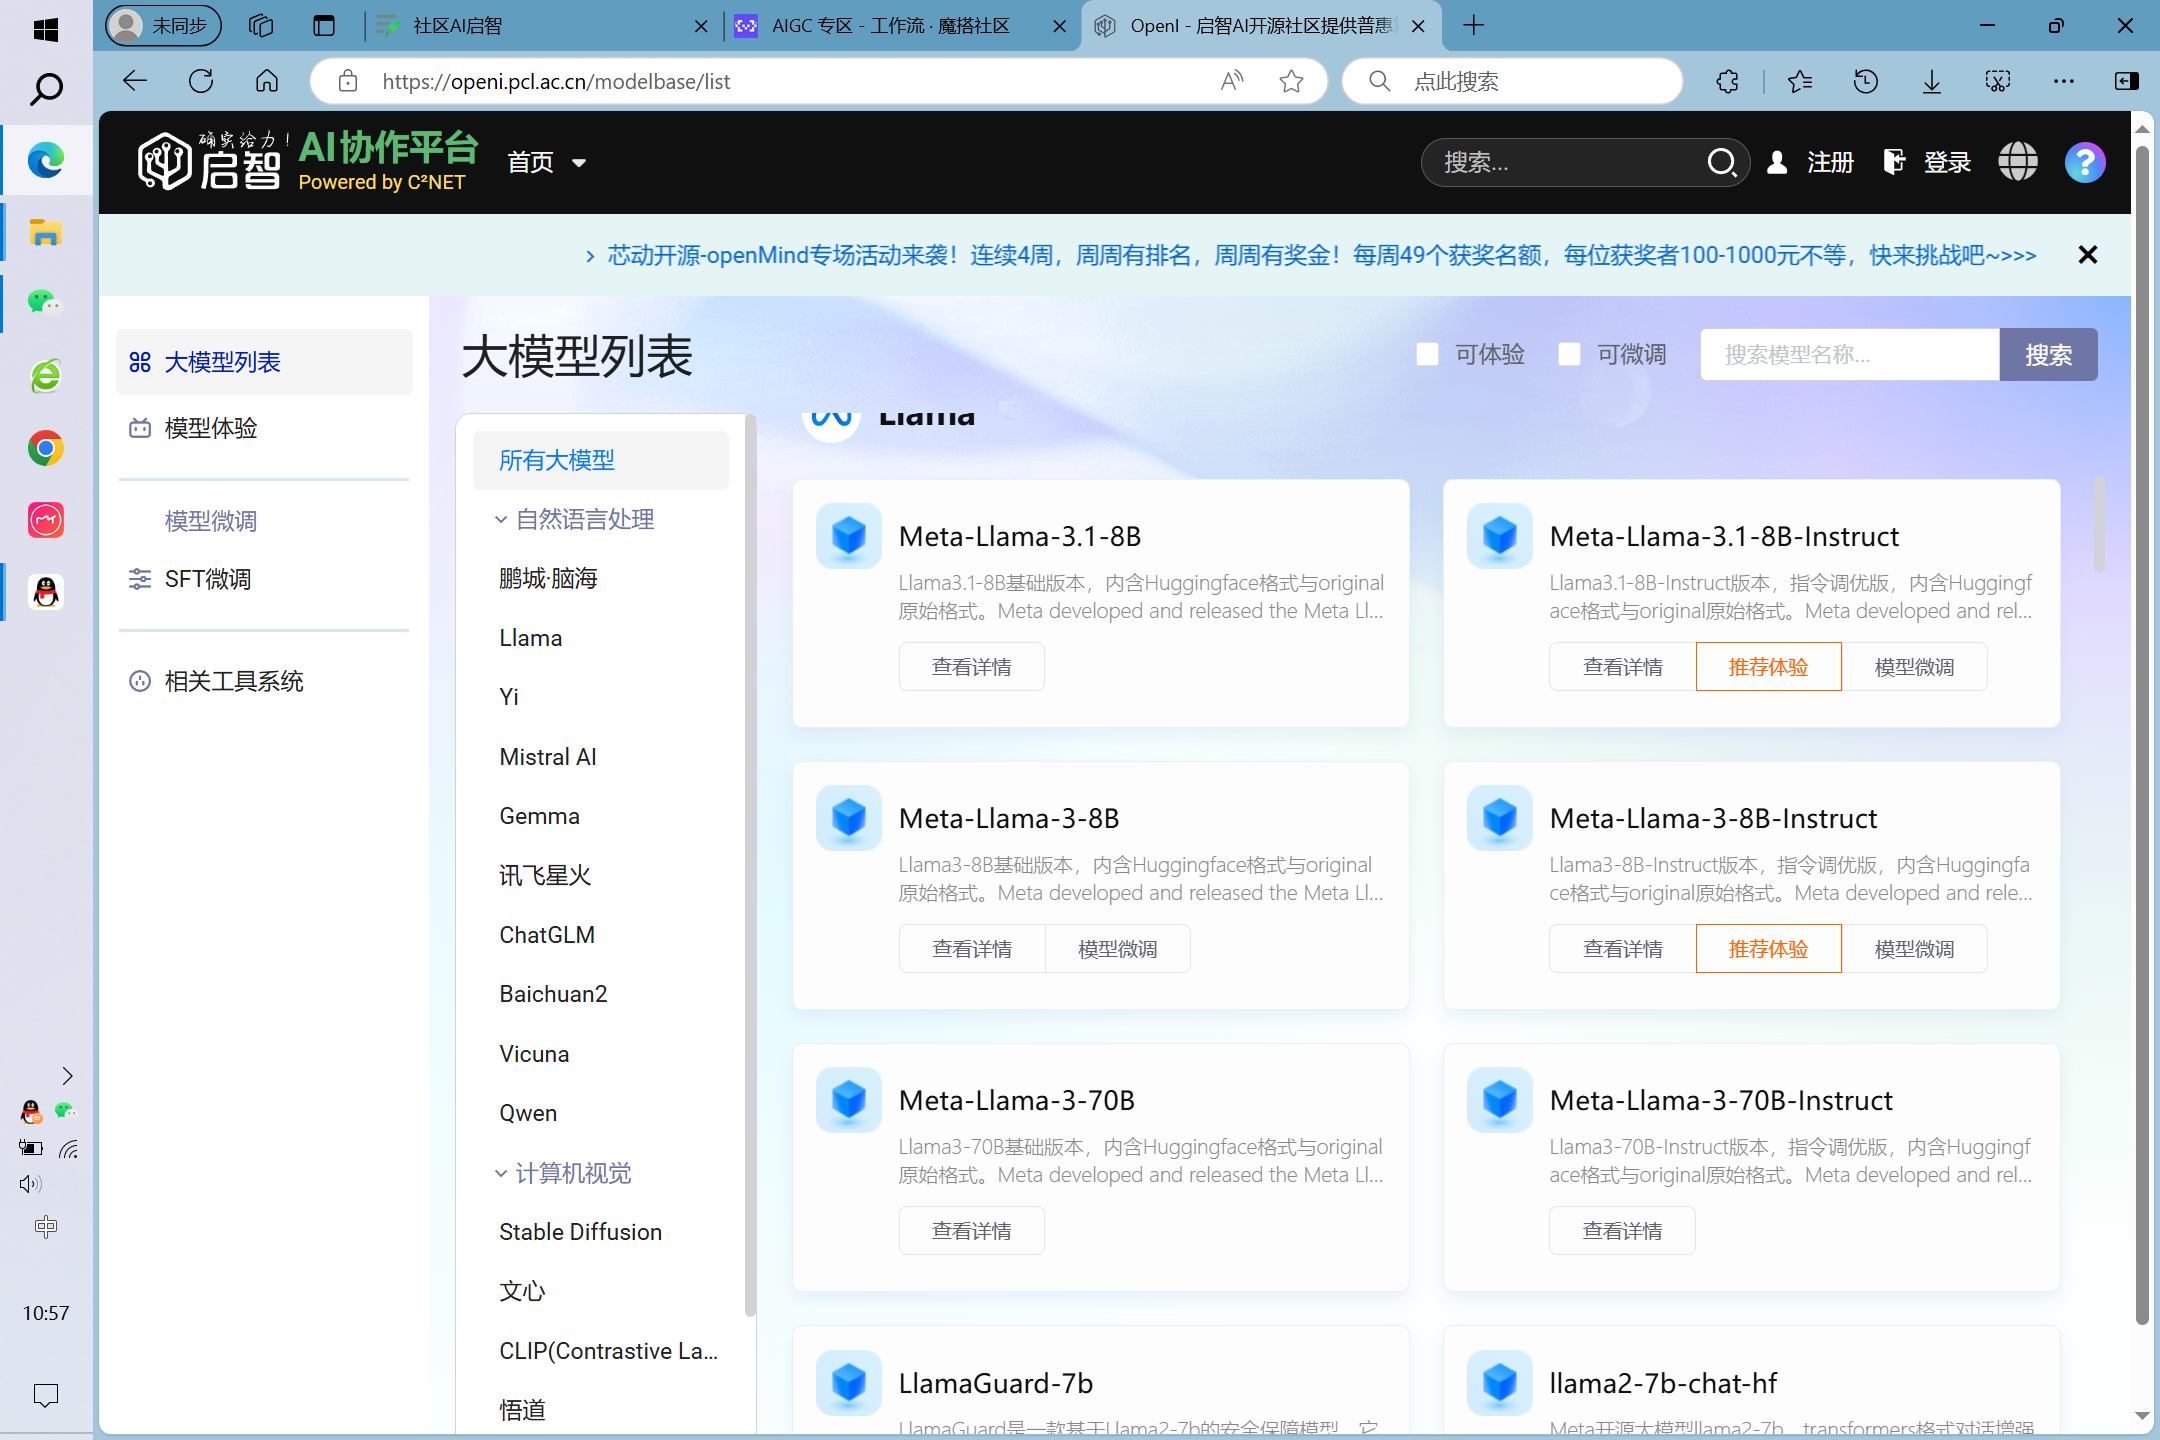Go to browser home icon
Viewport: 2160px width, 1440px height.
pyautogui.click(x=267, y=81)
